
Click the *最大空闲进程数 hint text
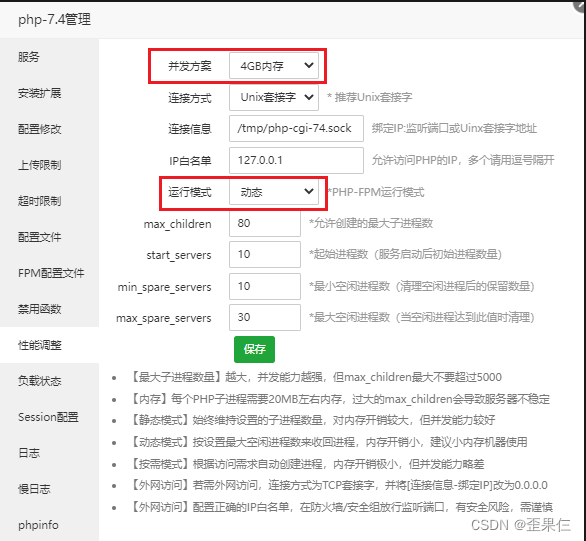[x=422, y=318]
